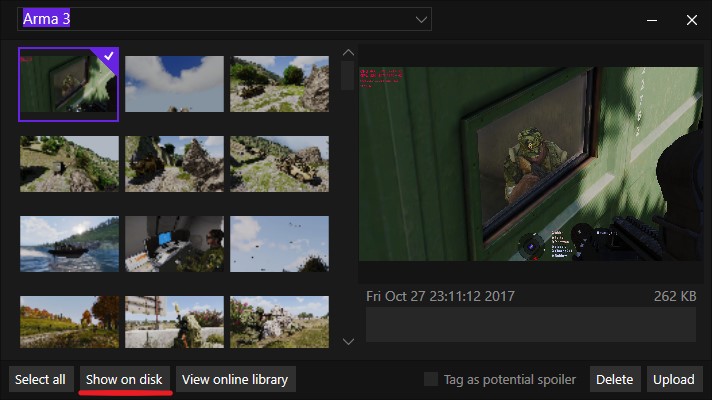Select the hillside with small bunker thumbnail
This screenshot has width=712, height=400.
coord(69,164)
